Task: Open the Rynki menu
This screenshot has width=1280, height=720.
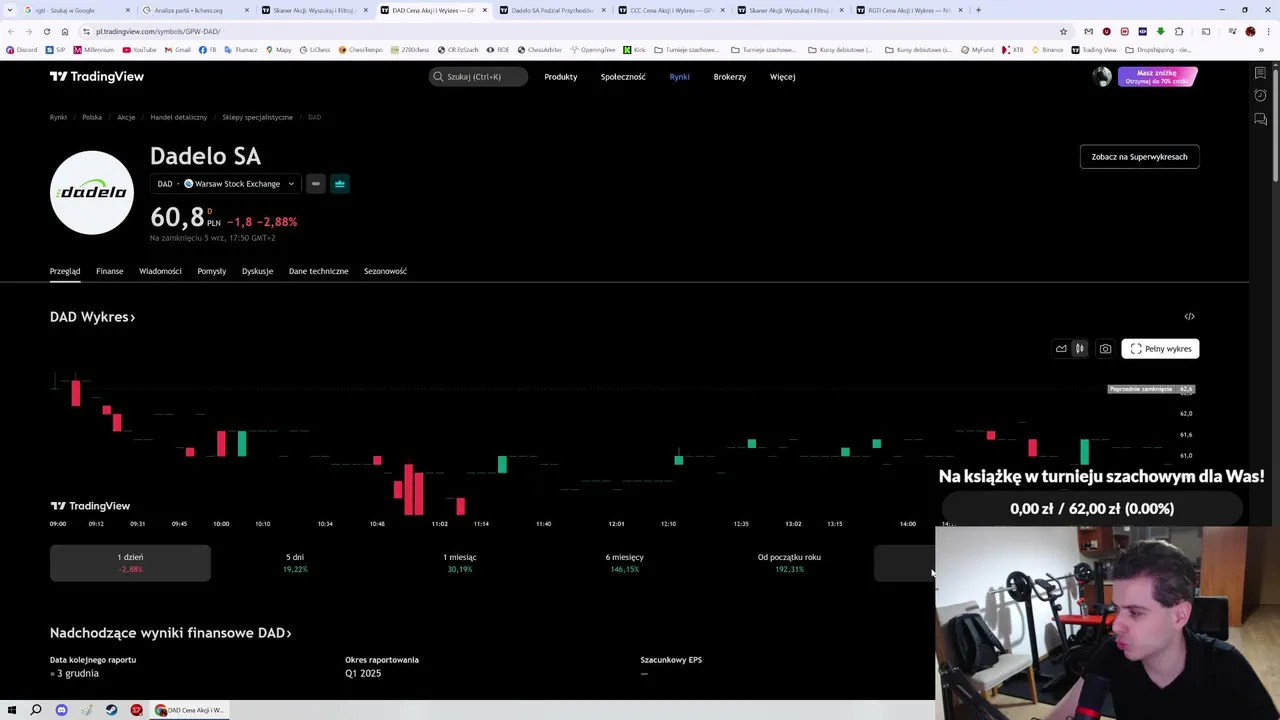Action: pyautogui.click(x=679, y=77)
